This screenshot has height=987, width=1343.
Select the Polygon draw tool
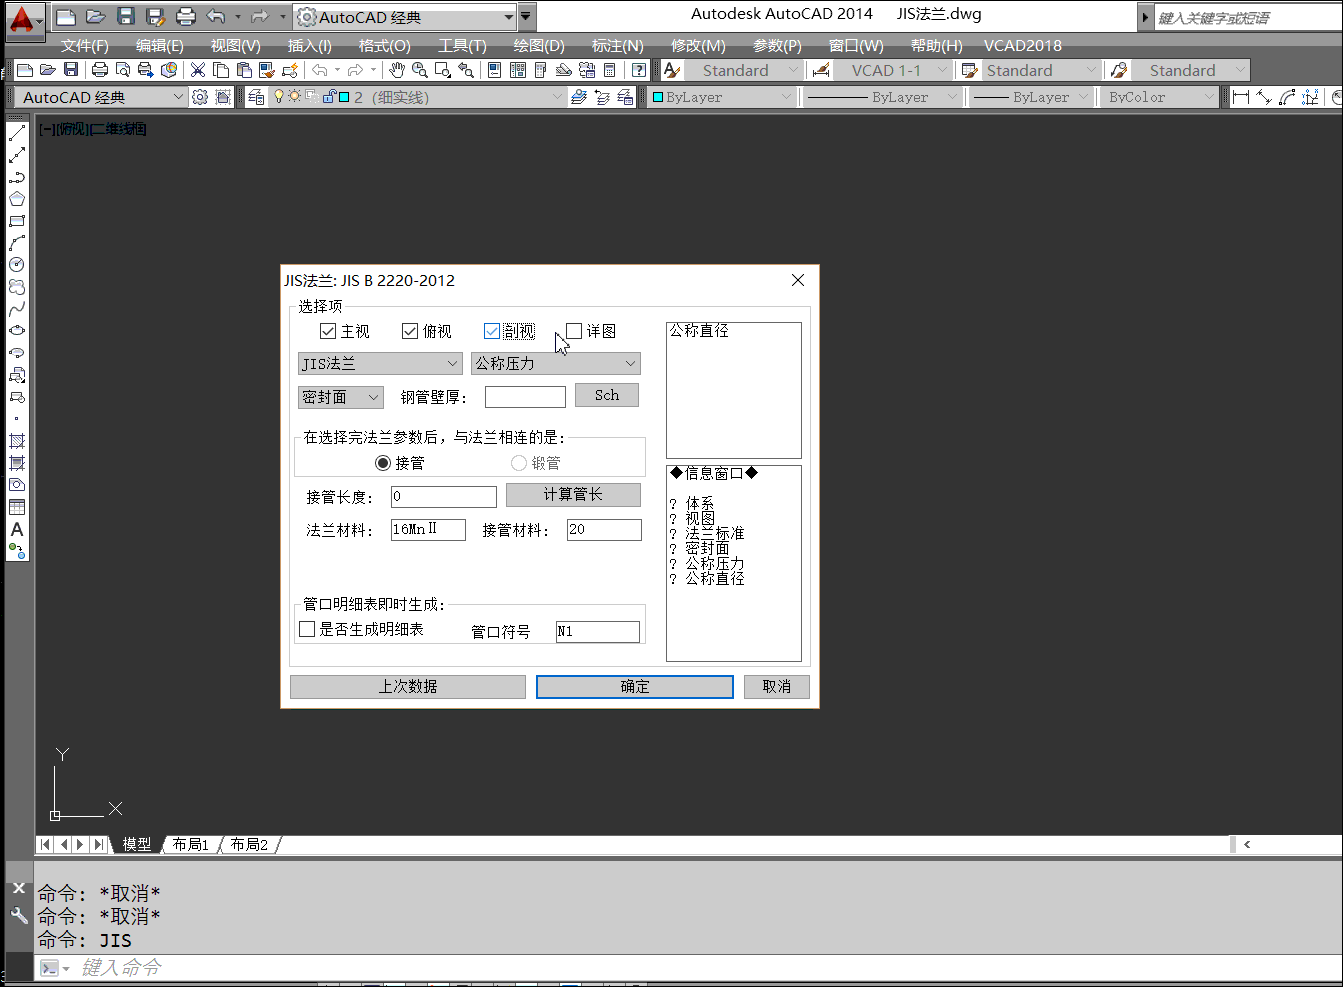click(17, 199)
